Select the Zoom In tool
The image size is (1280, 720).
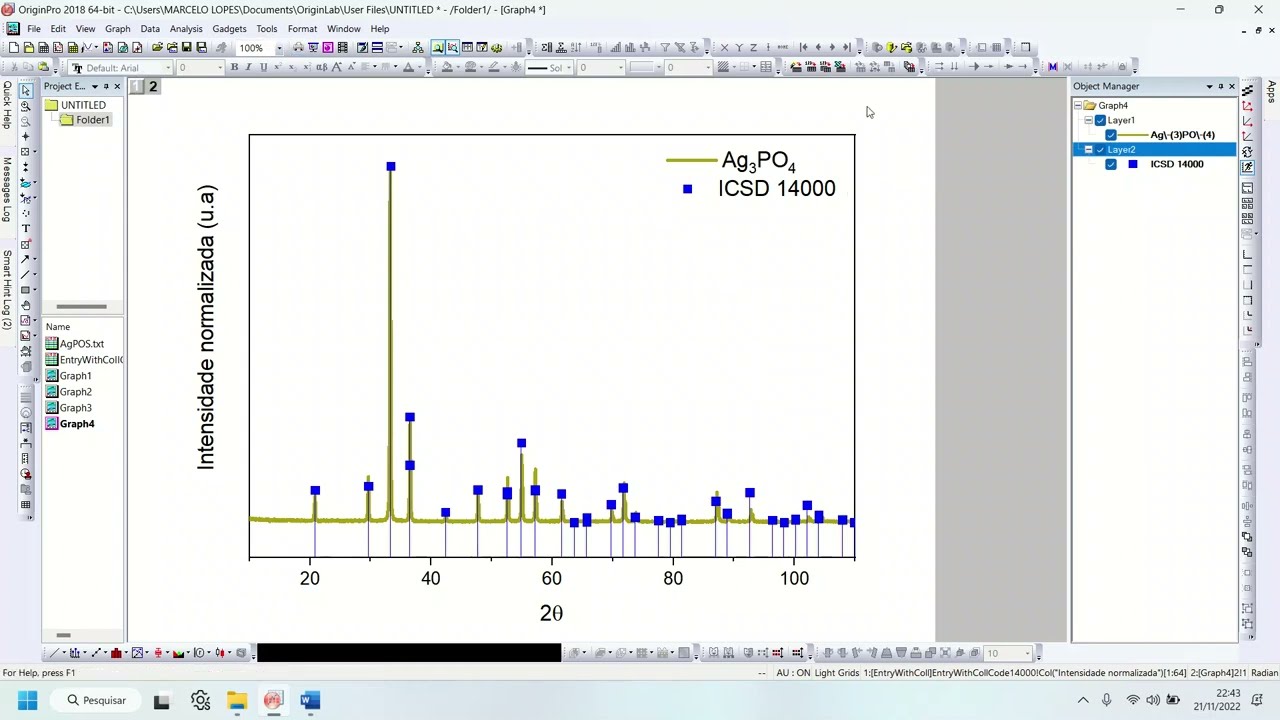coord(25,106)
